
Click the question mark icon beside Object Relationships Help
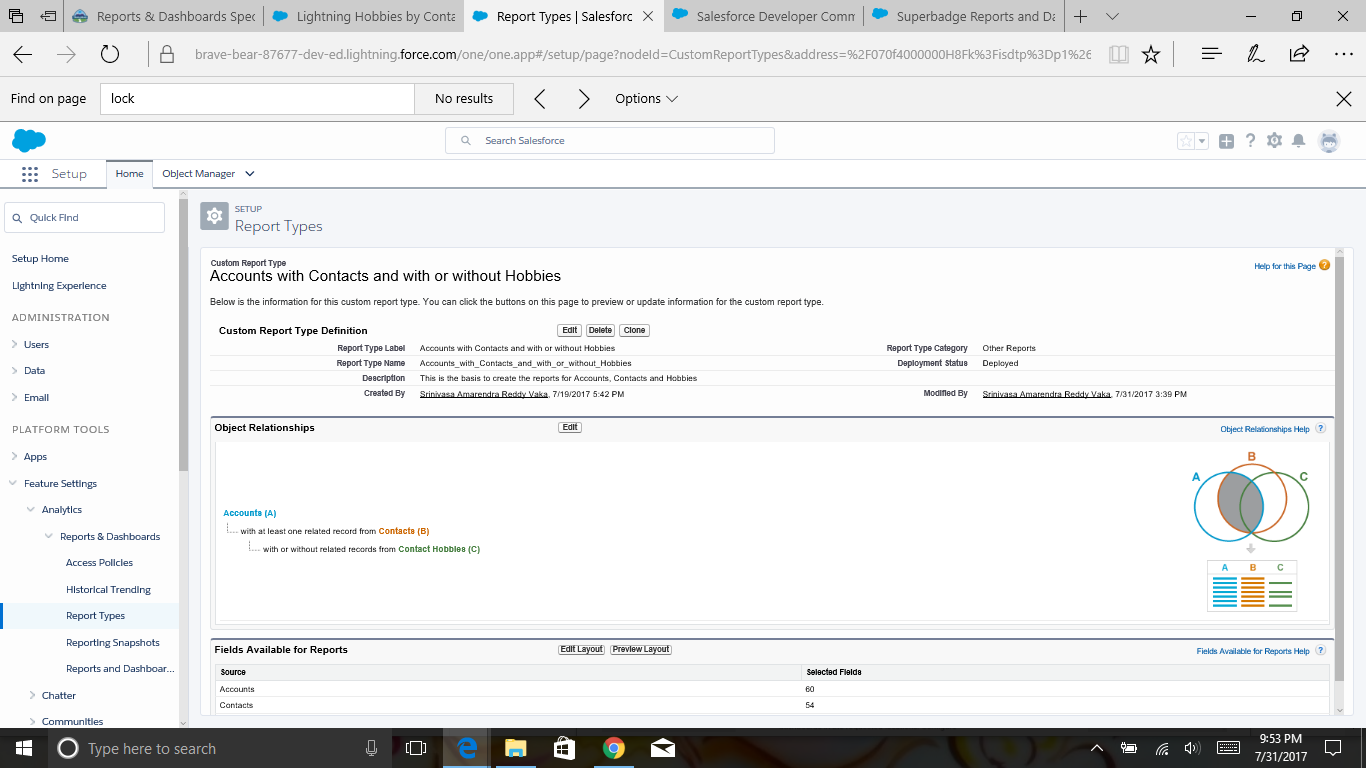click(x=1320, y=428)
